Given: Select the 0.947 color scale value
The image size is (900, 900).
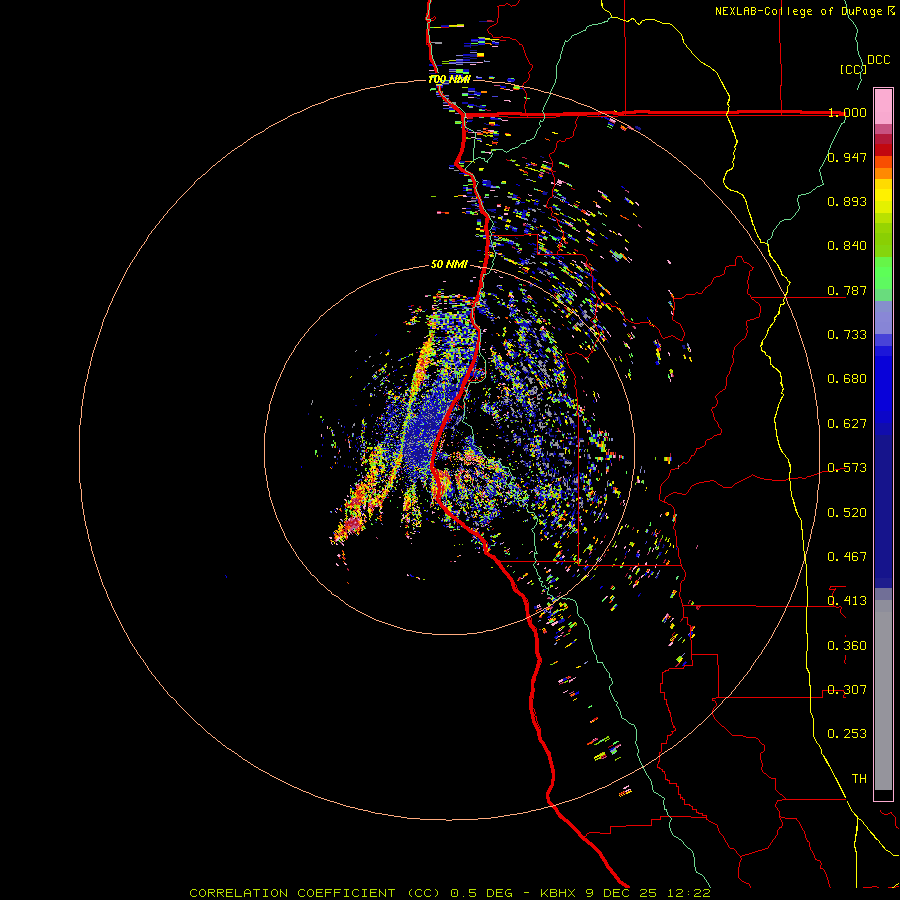Looking at the screenshot, I should click(847, 157).
